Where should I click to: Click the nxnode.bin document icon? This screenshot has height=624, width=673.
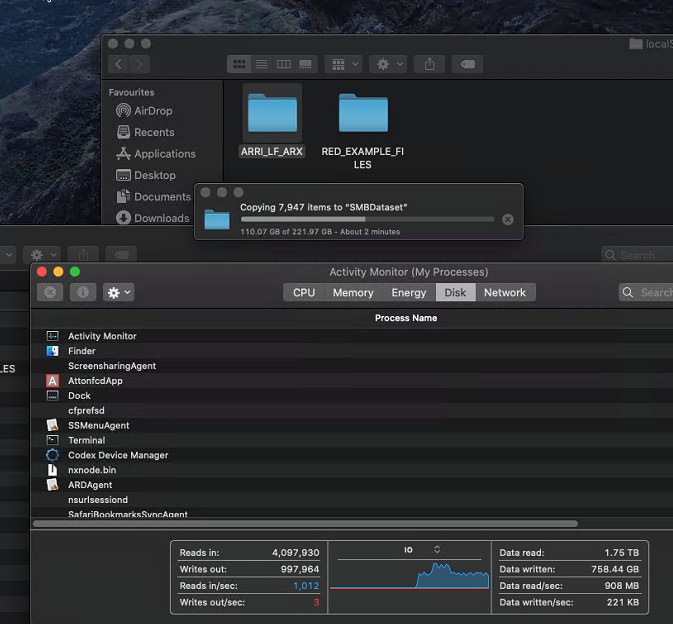[52, 470]
